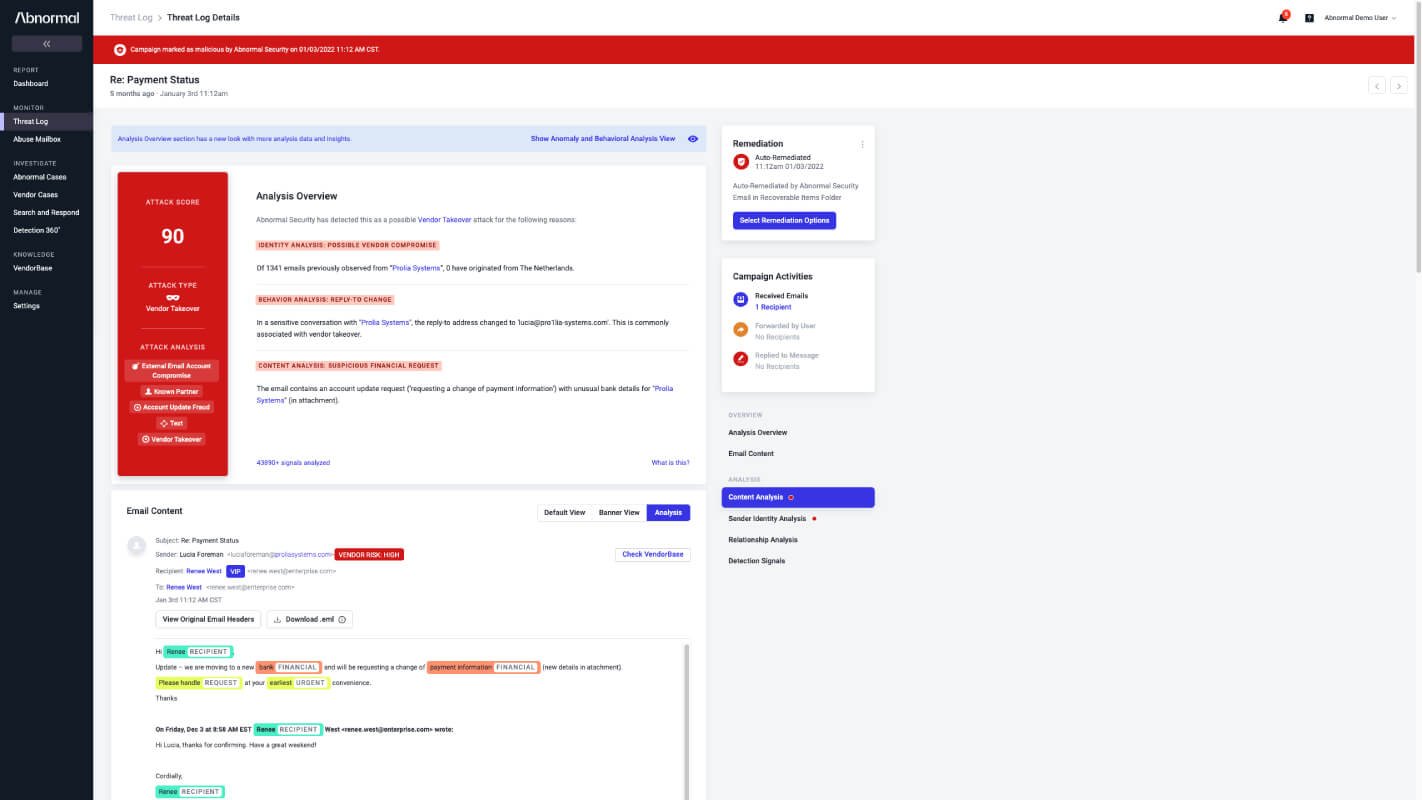The width and height of the screenshot is (1422, 800).
Task: Click the highlighted 'Please handle' REQUEST tag
Action: click(199, 683)
